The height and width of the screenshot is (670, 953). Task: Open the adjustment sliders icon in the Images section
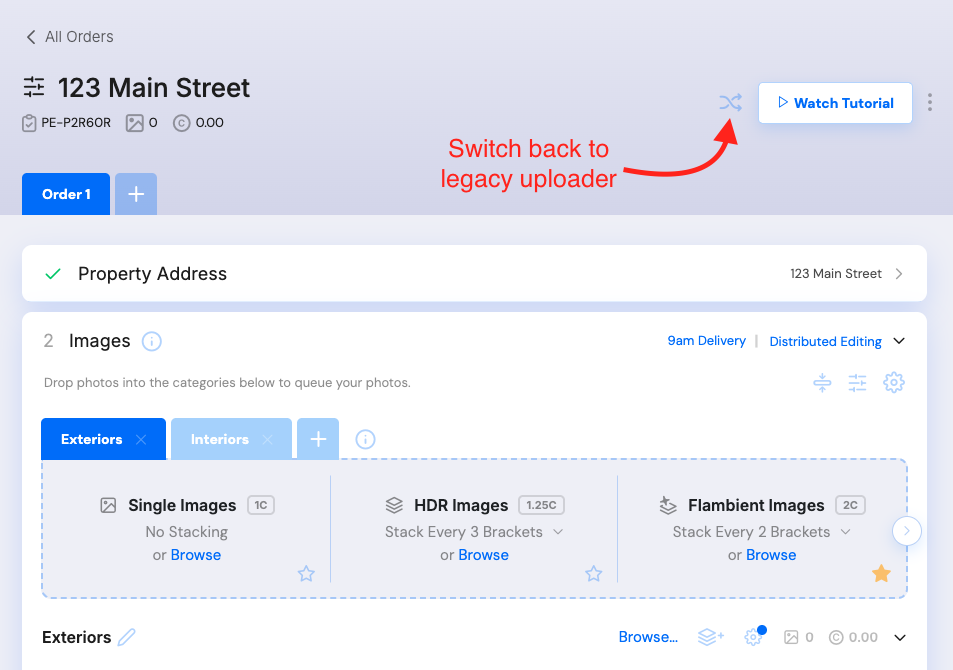[x=858, y=382]
